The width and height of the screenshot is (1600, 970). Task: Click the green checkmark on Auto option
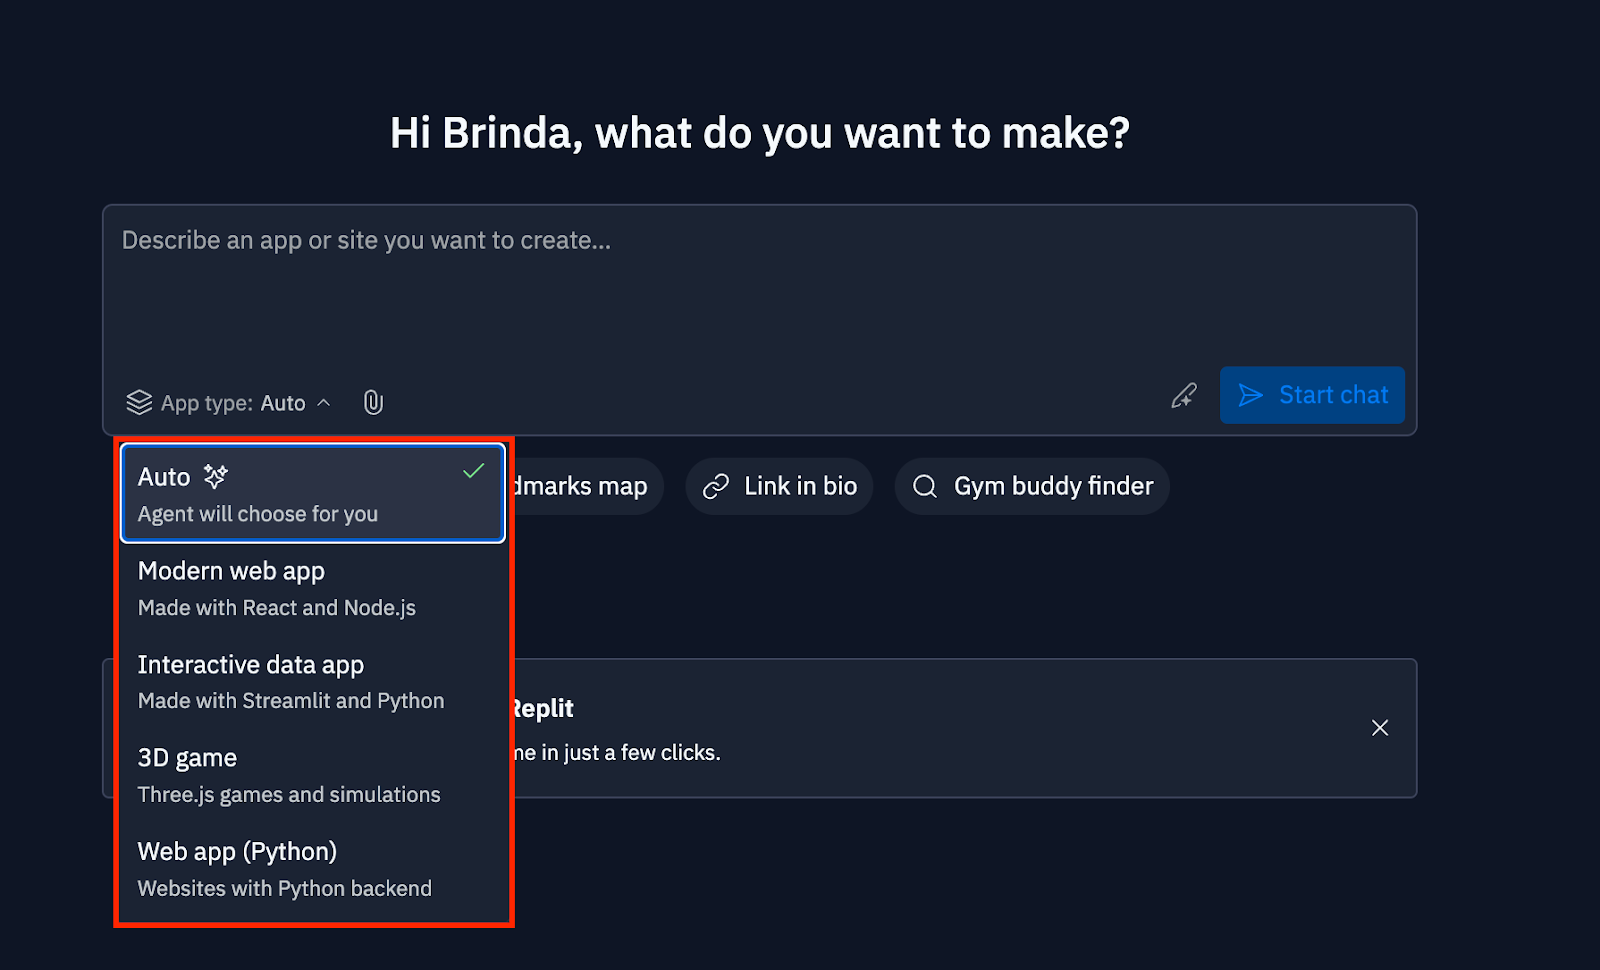coord(474,471)
